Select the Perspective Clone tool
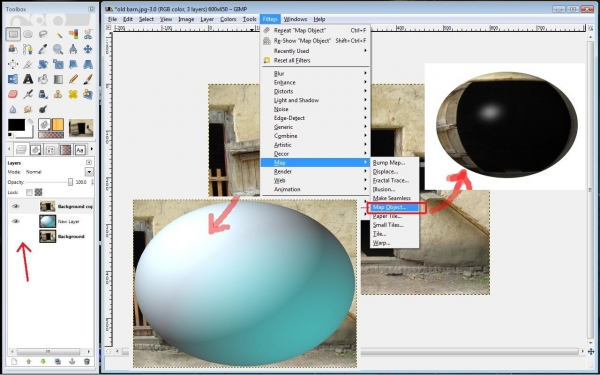 [x=88, y=94]
